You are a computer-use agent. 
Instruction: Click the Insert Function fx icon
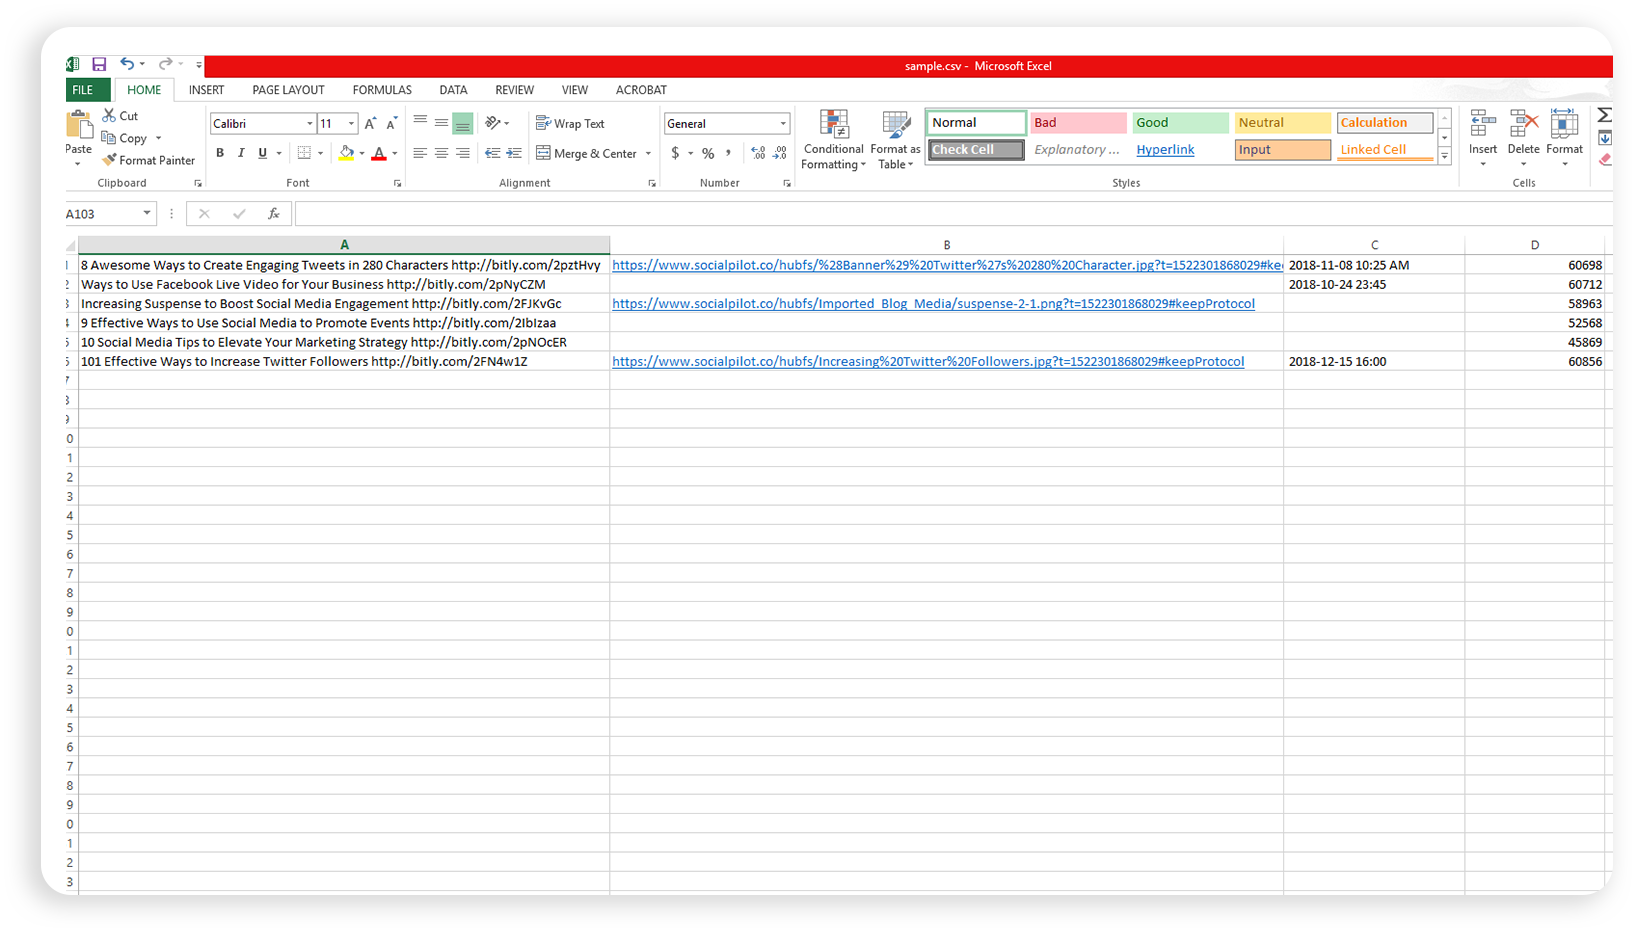click(273, 214)
